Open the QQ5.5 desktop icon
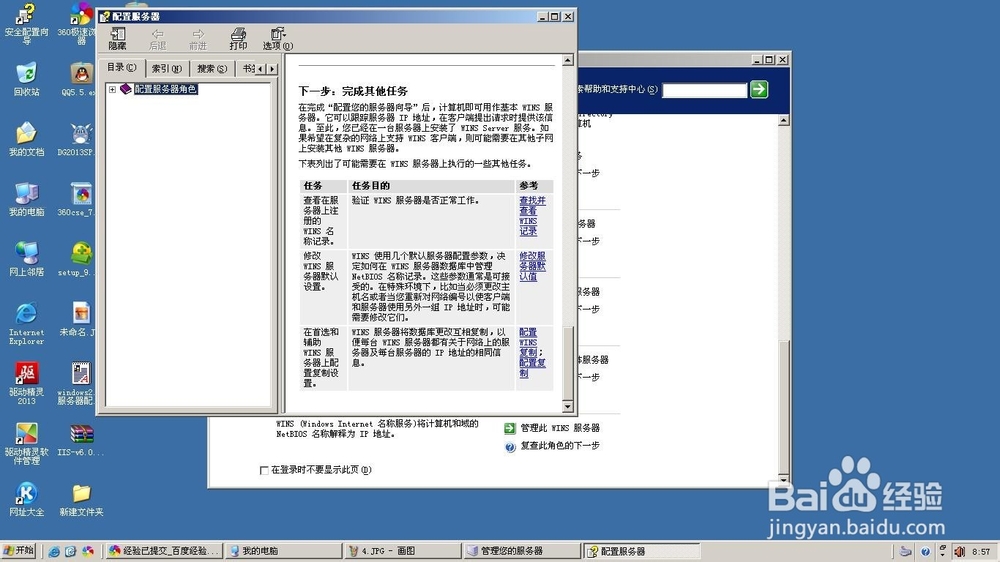The image size is (1000, 562). (79, 78)
